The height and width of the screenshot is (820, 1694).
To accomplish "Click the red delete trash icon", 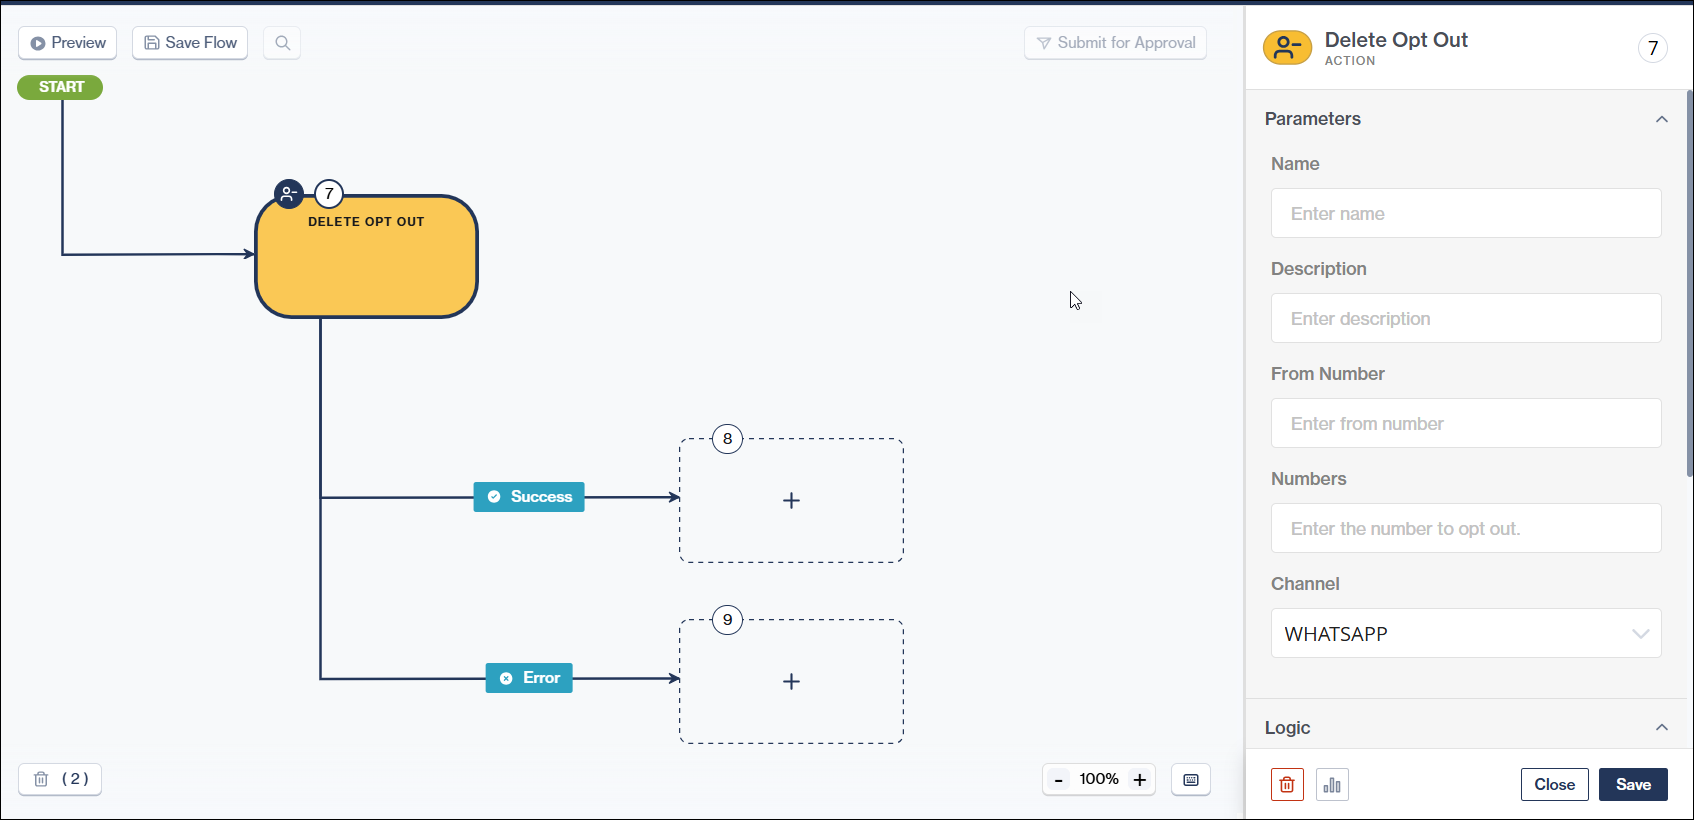I will coord(1287,785).
